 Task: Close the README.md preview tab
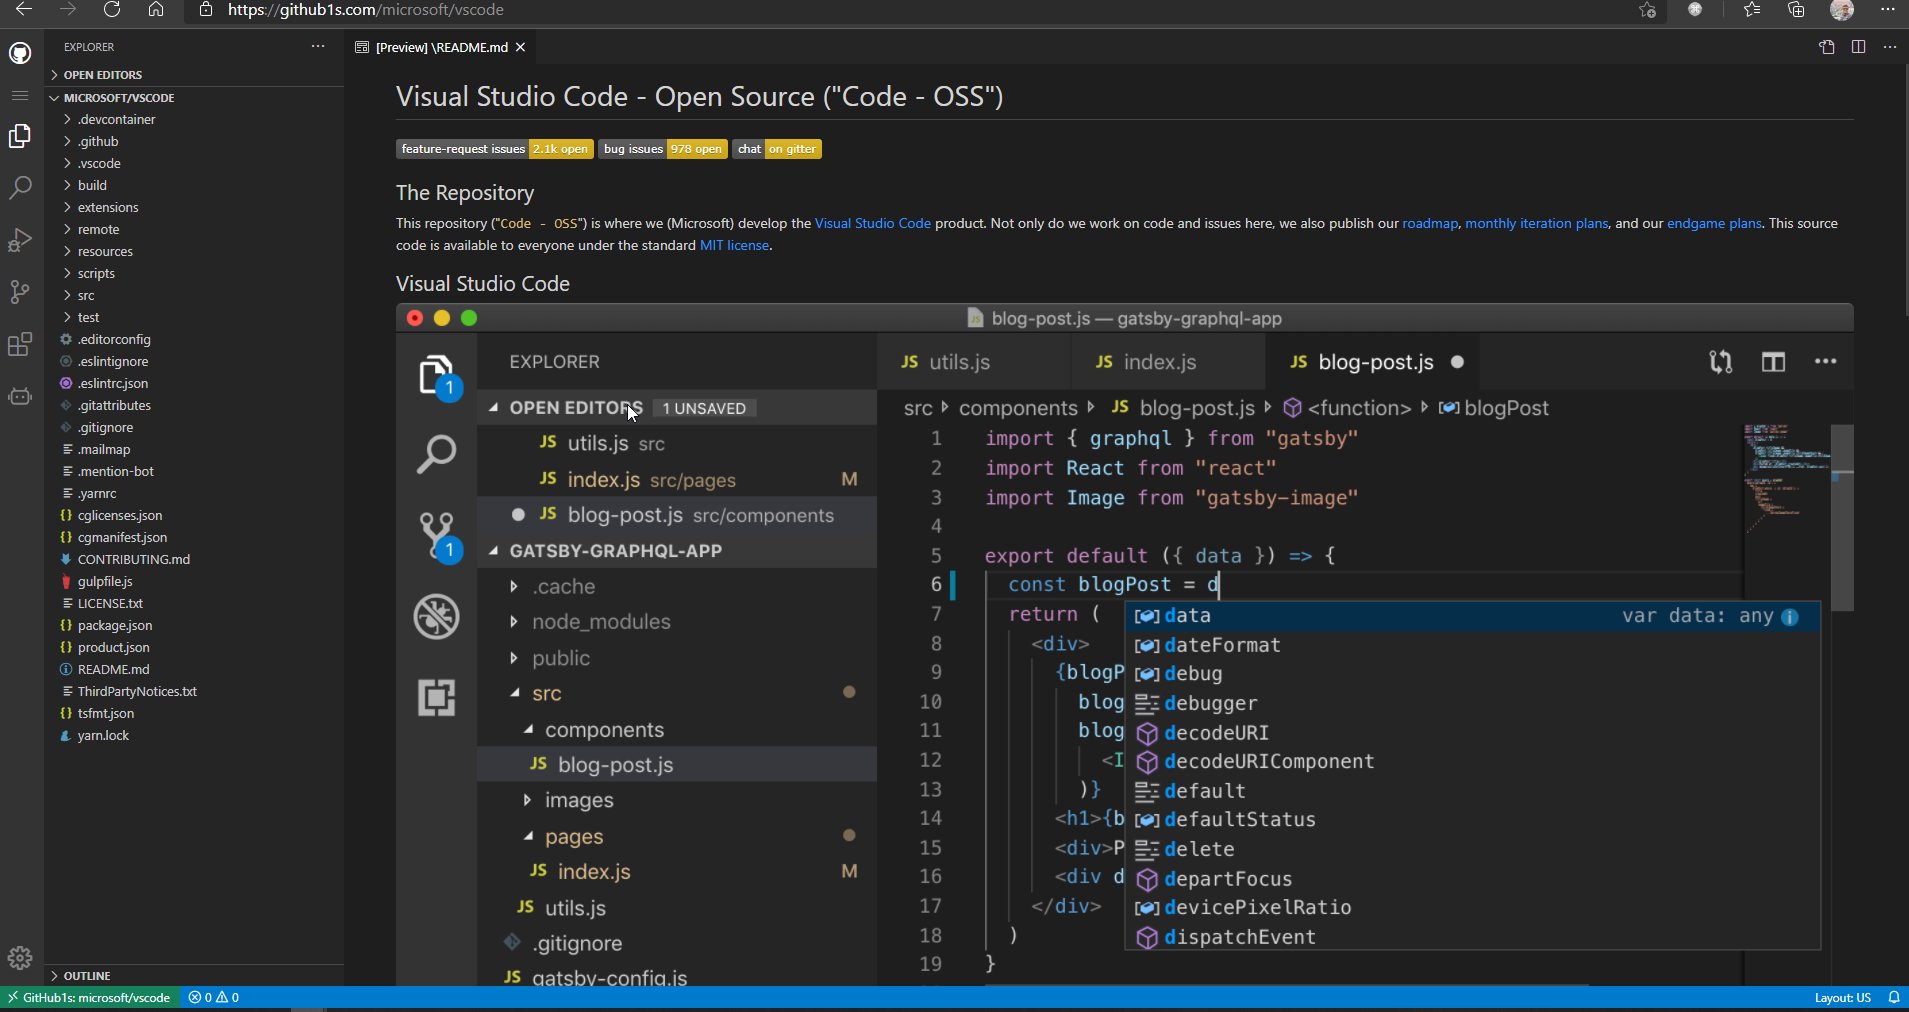click(x=520, y=47)
